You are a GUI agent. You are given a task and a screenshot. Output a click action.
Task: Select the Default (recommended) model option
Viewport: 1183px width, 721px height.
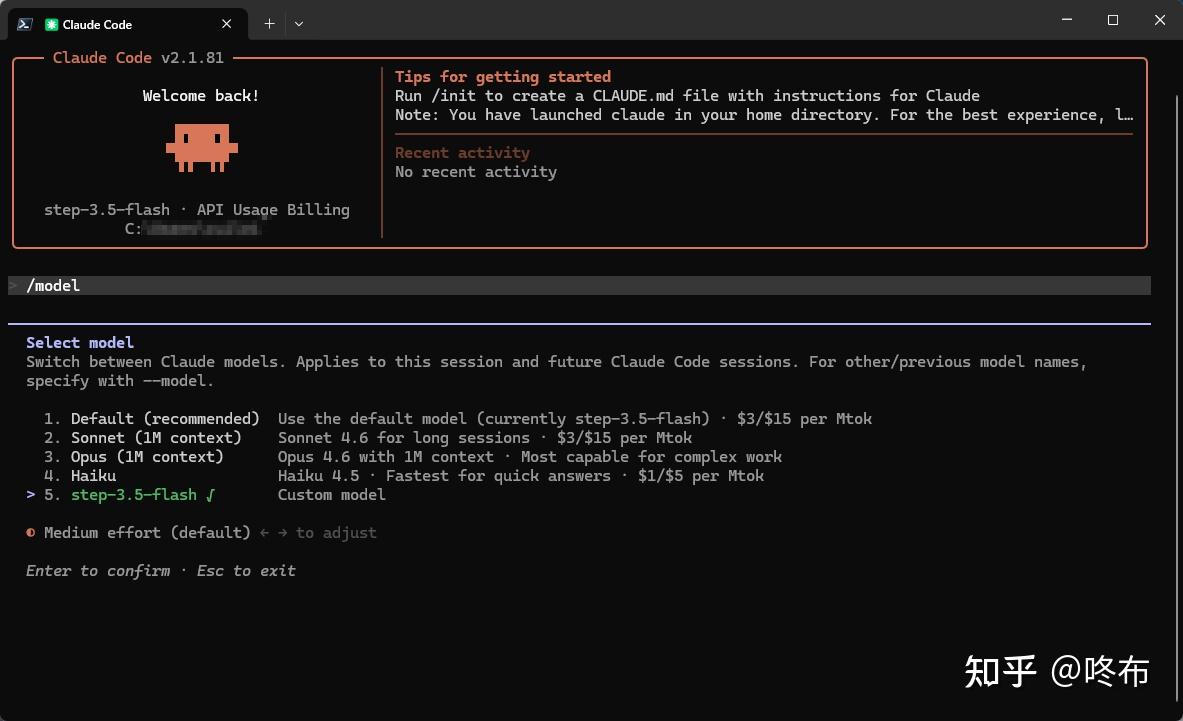tap(165, 419)
